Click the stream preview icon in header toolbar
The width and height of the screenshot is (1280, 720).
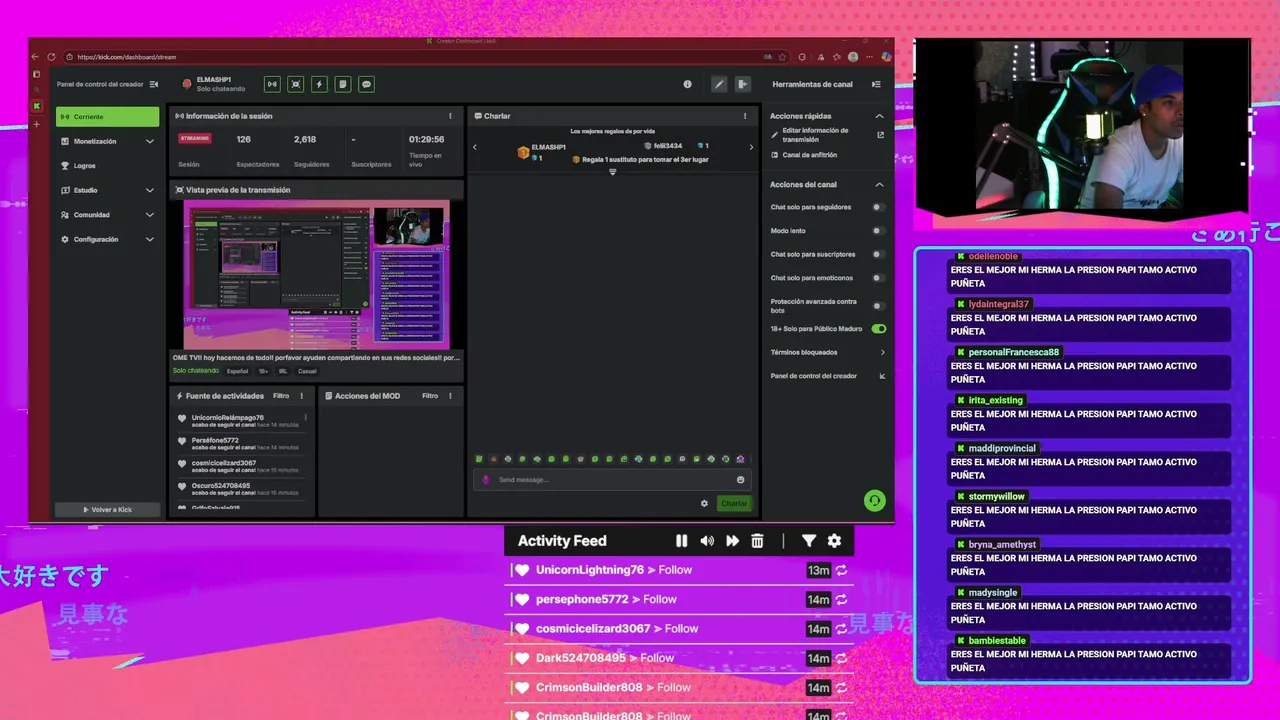pos(296,84)
